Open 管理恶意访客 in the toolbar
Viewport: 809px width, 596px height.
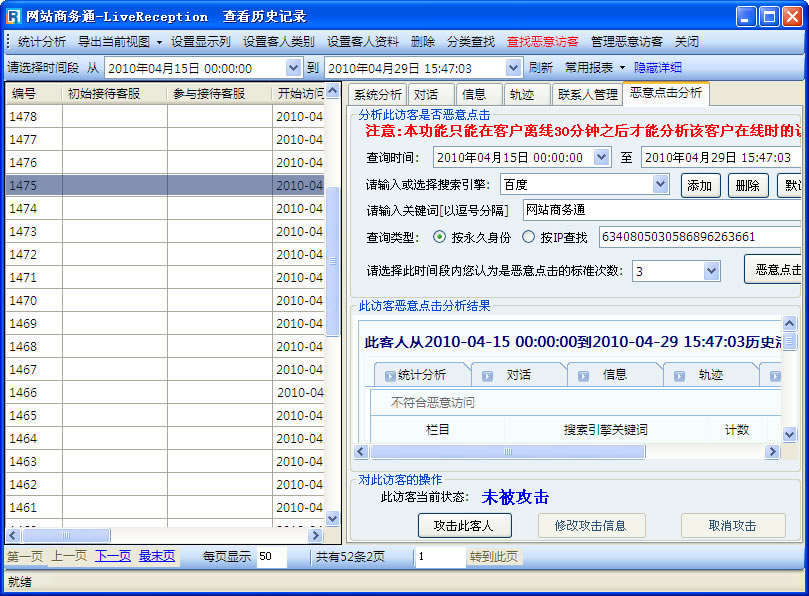pyautogui.click(x=626, y=42)
